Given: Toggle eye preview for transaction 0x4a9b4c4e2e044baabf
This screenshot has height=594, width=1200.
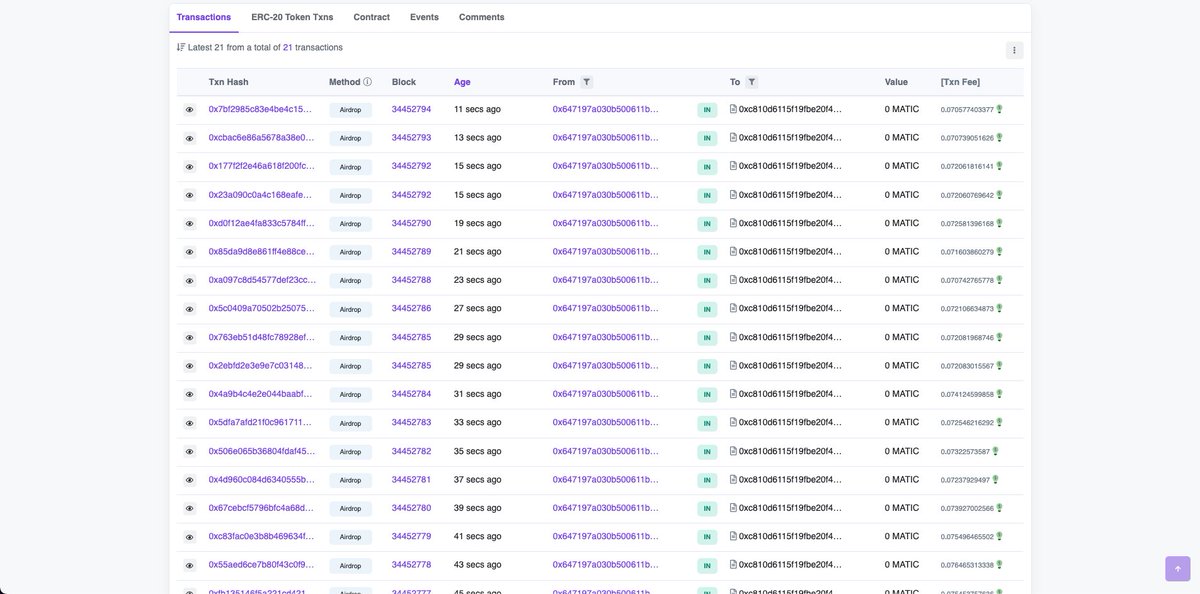Looking at the screenshot, I should point(189,395).
